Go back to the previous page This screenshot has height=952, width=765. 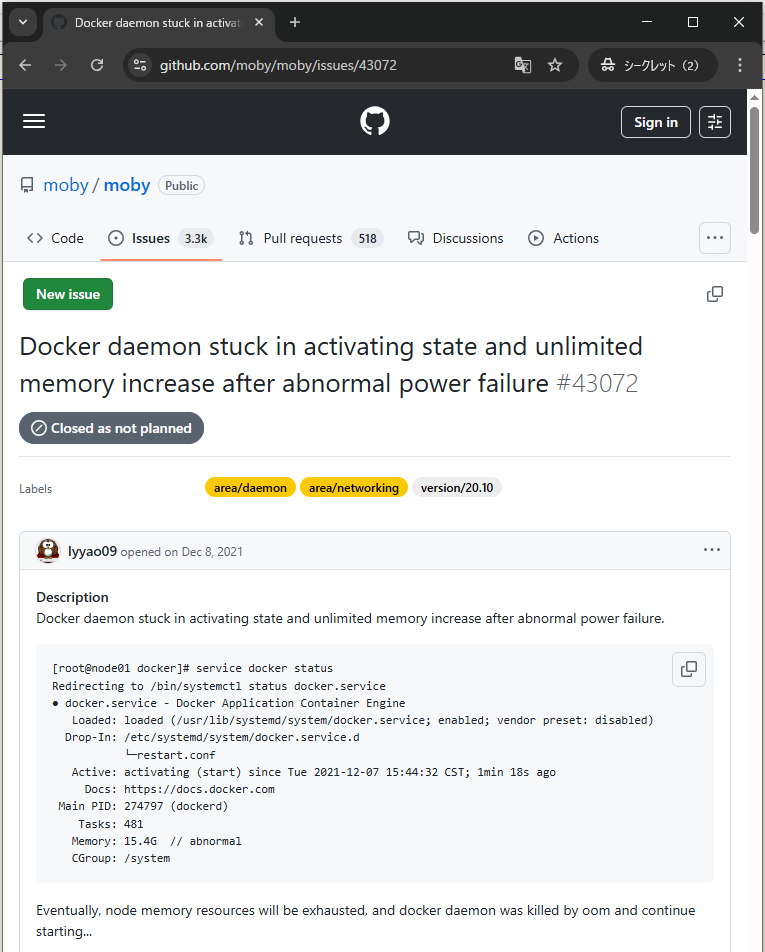point(25,65)
